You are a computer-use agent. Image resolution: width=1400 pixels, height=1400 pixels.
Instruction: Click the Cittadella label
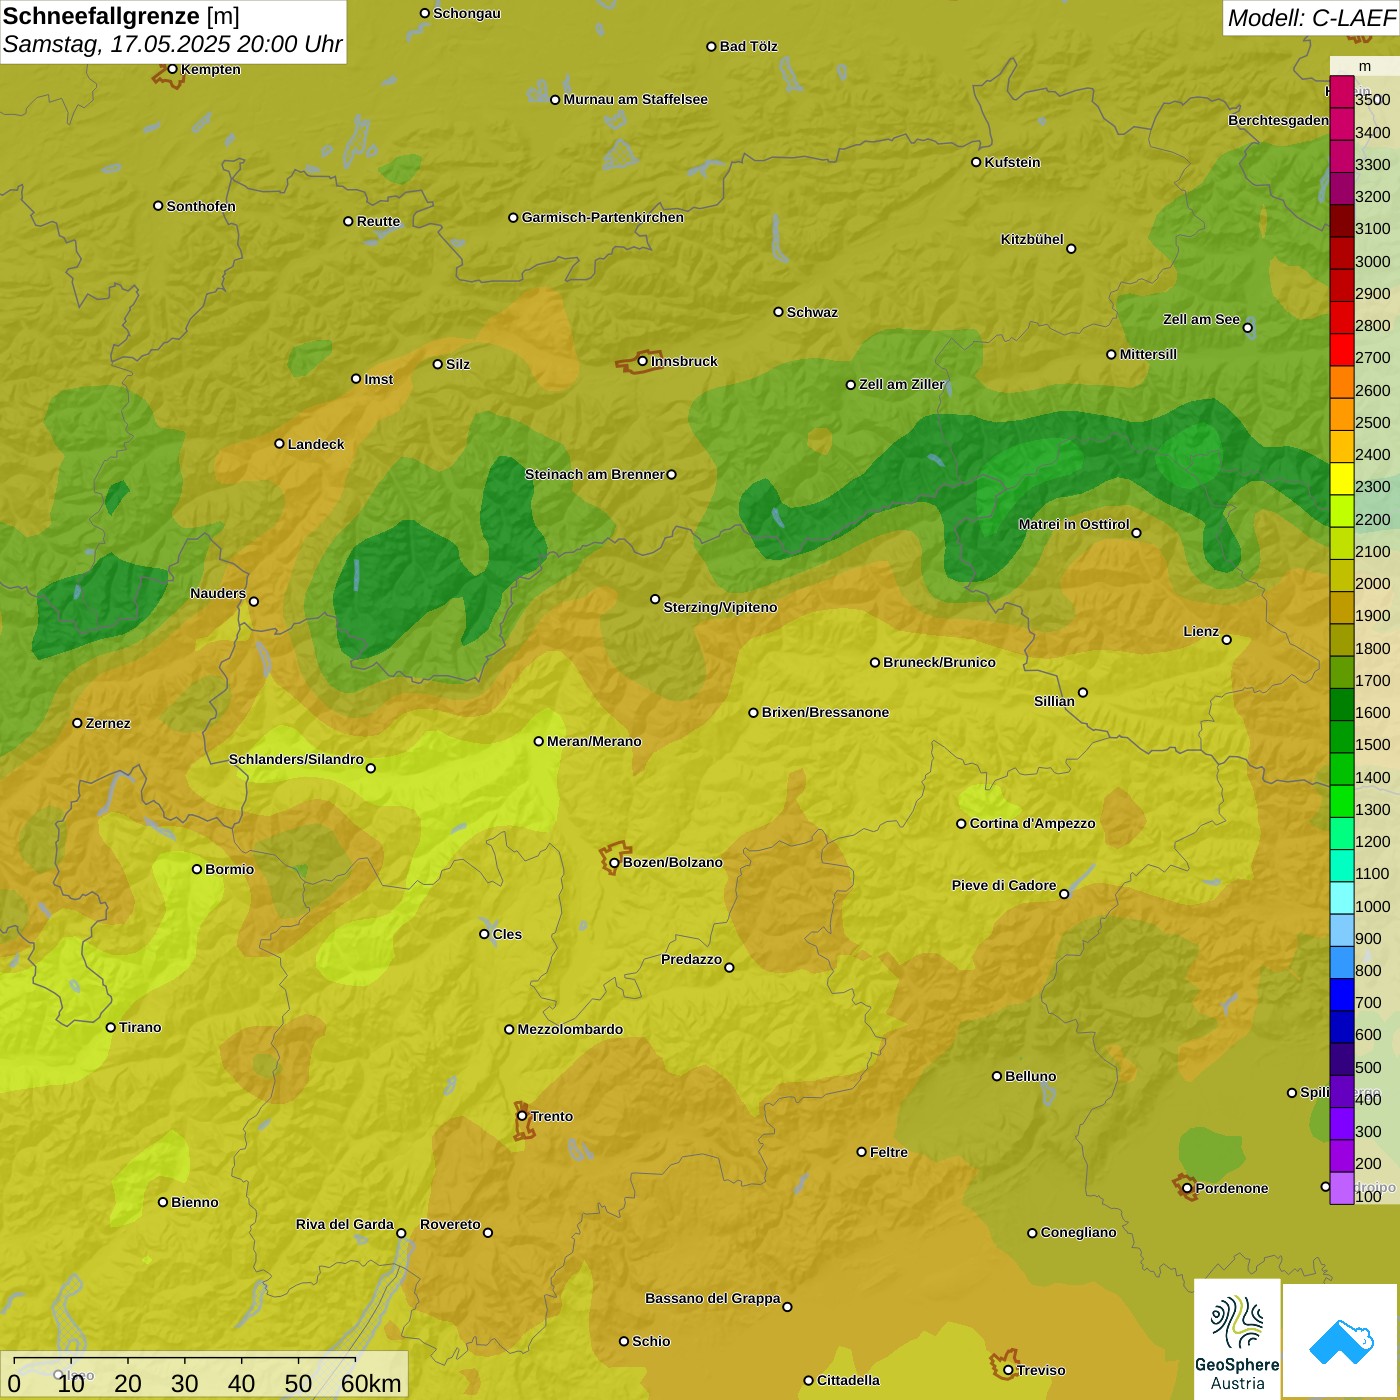[849, 1380]
